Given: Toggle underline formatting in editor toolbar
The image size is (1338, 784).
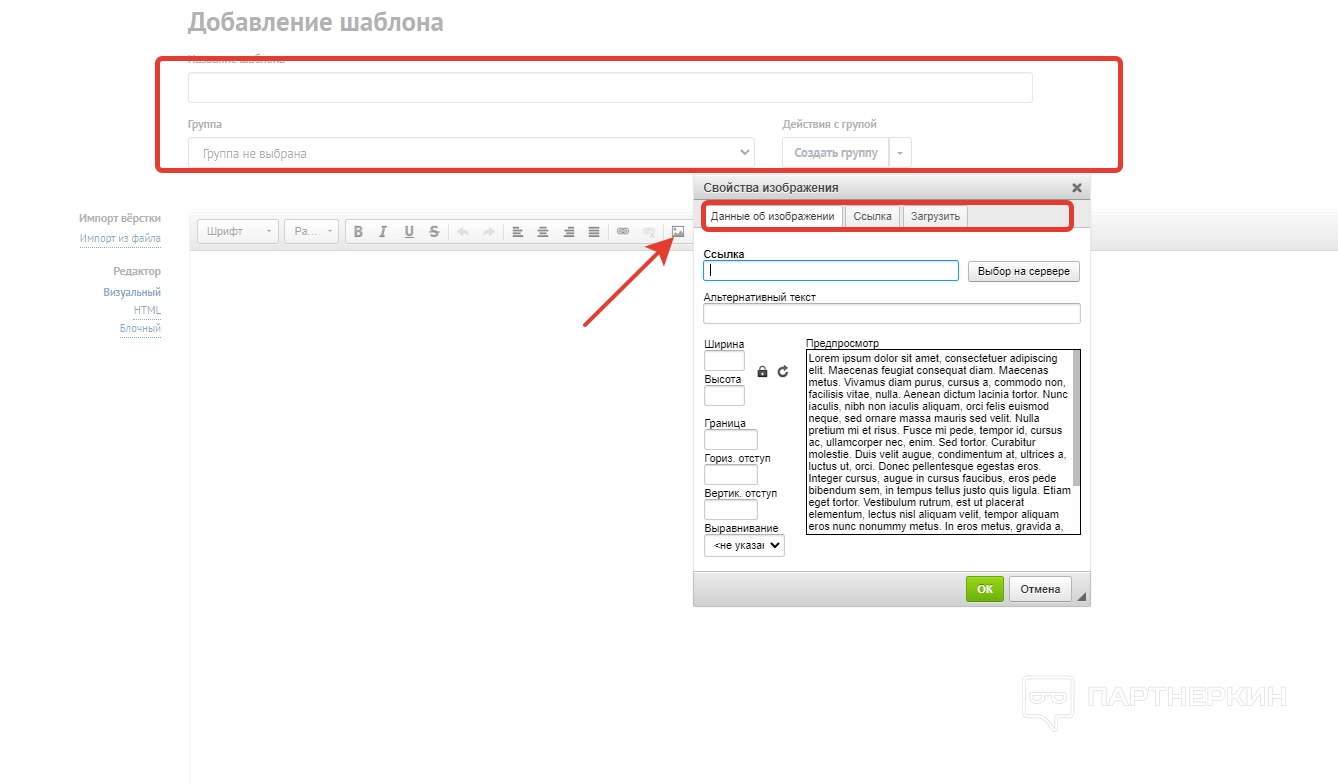Looking at the screenshot, I should (x=409, y=232).
